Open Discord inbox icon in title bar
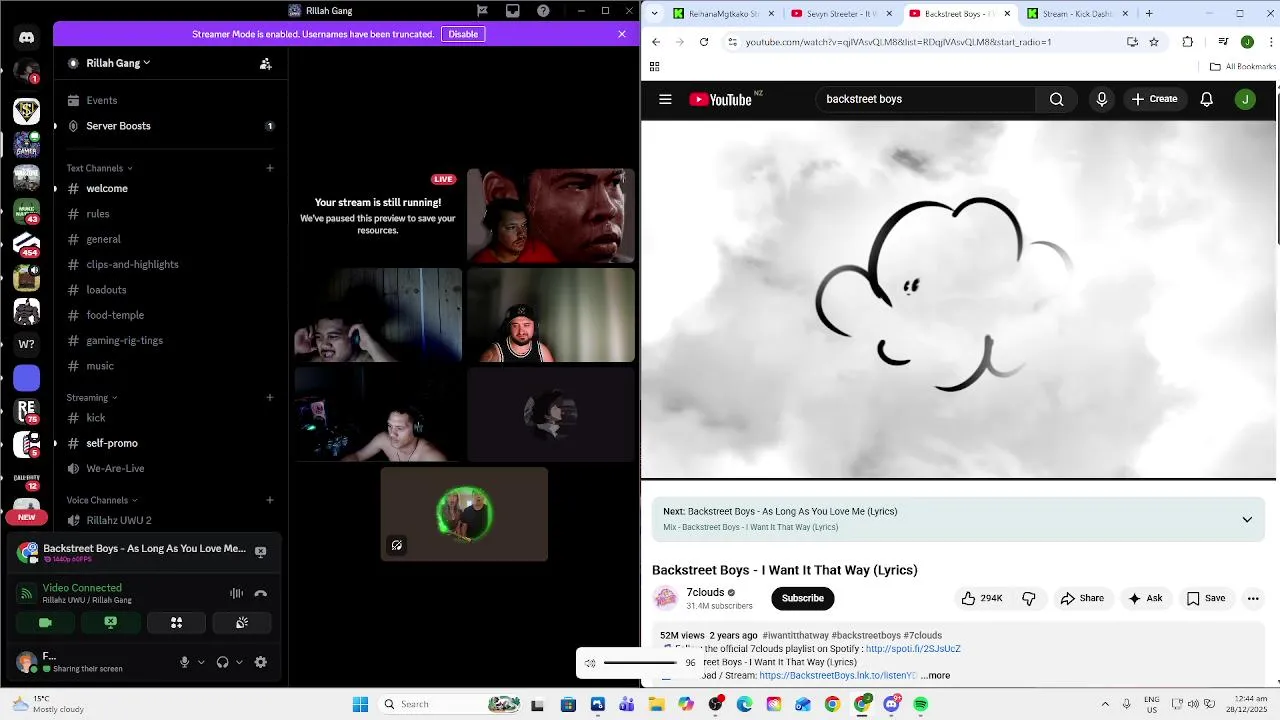This screenshot has height=720, width=1280. (x=513, y=11)
